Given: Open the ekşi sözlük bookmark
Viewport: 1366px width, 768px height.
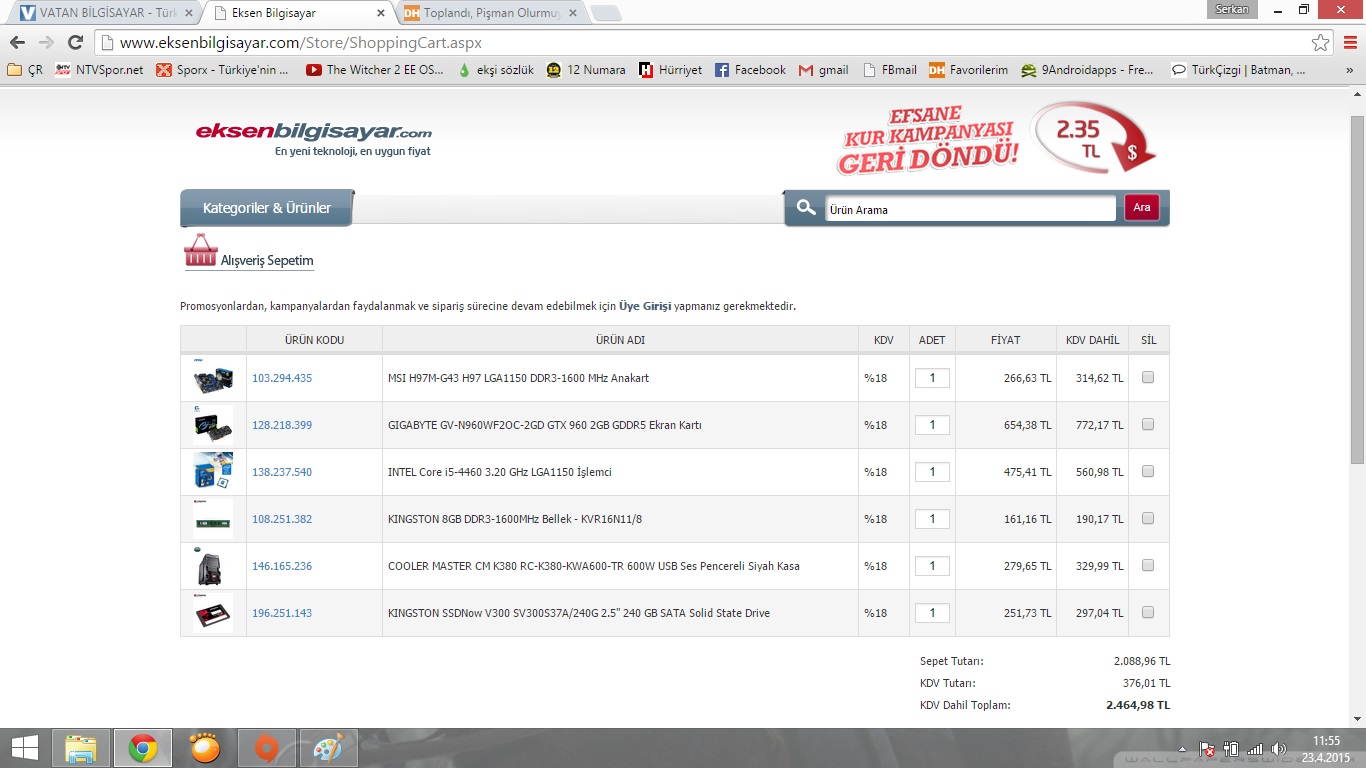Looking at the screenshot, I should coord(496,70).
